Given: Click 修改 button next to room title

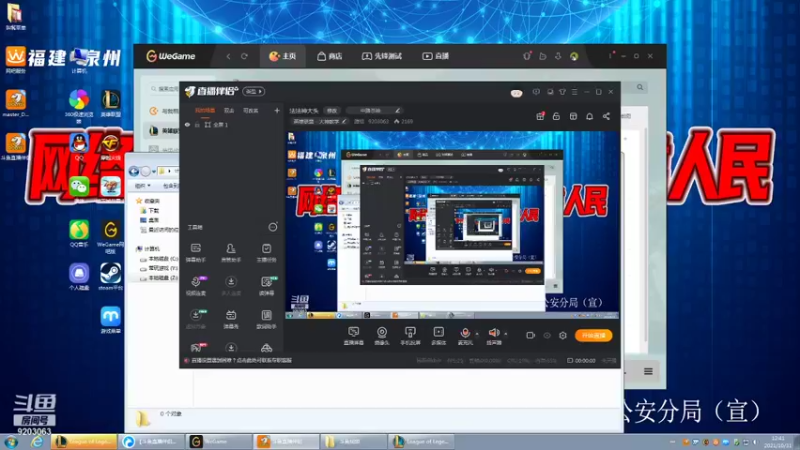Looking at the screenshot, I should point(332,110).
